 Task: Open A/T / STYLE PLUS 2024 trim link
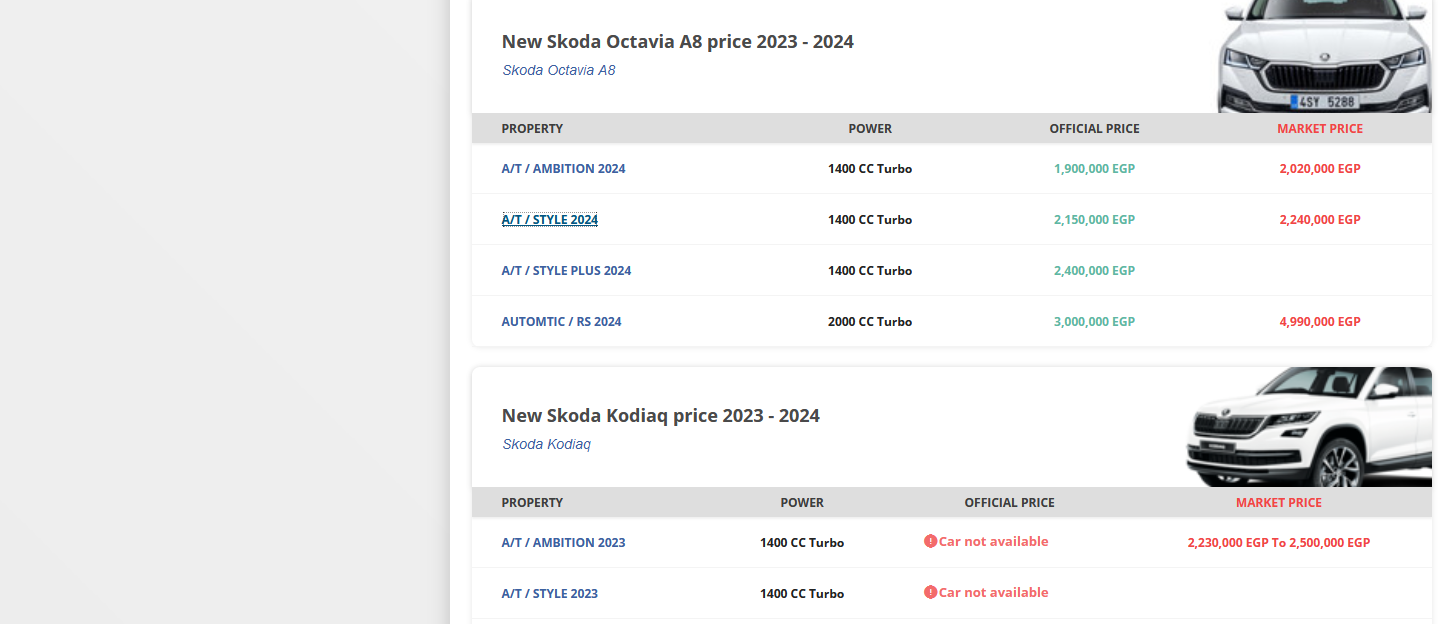(566, 271)
